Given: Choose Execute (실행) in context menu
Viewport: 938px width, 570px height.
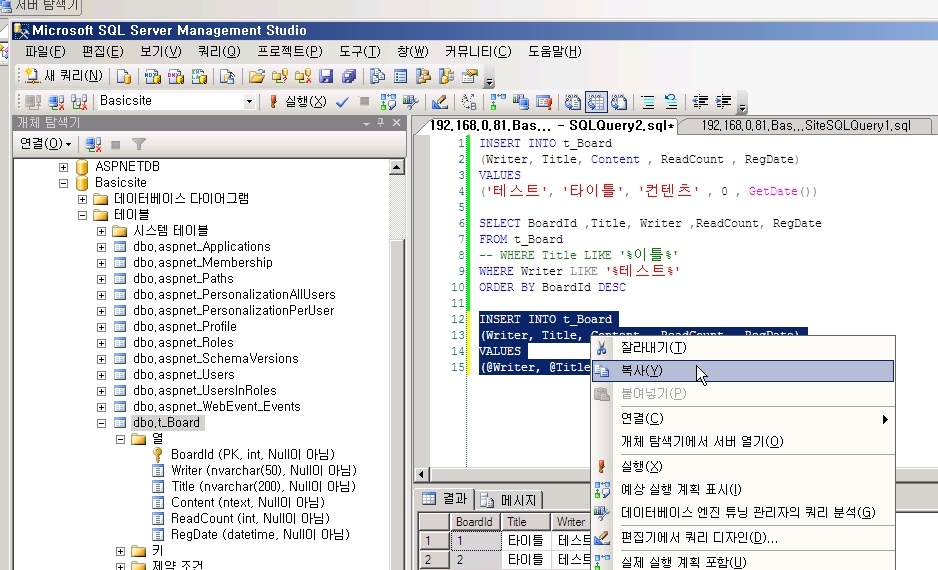Looking at the screenshot, I should tap(743, 466).
